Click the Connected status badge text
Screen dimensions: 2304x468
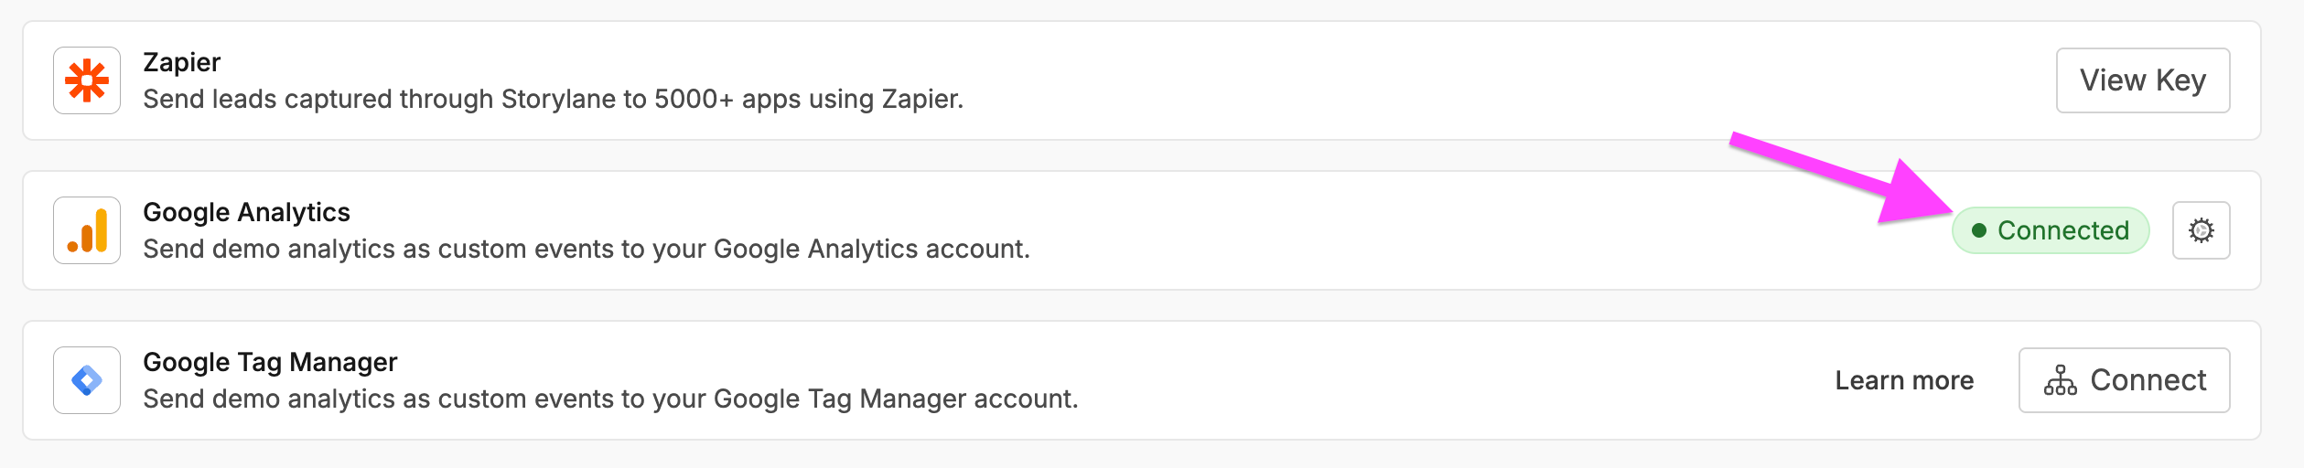click(x=2062, y=230)
